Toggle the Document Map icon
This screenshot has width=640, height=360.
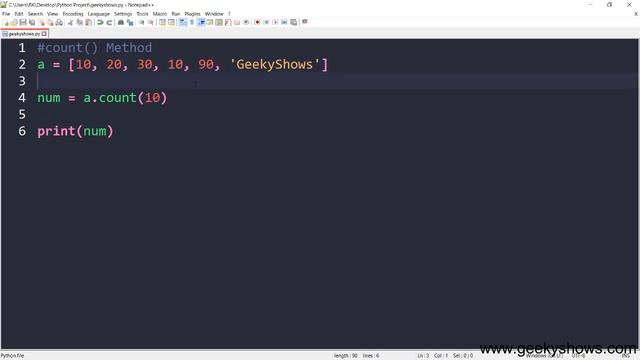tap(219, 22)
